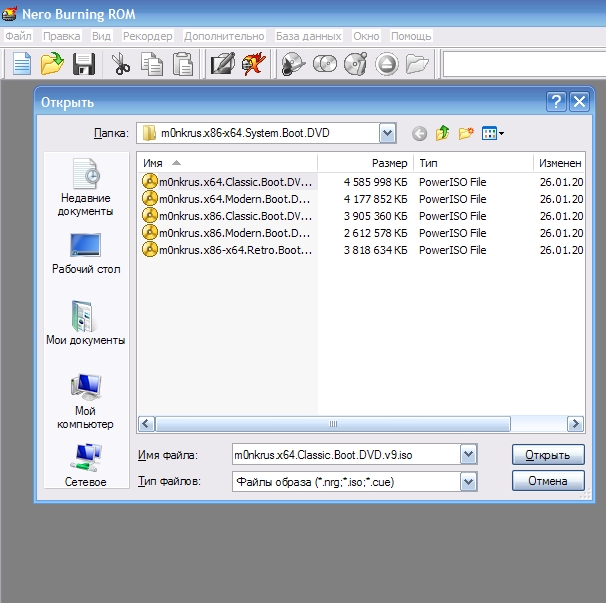Click the file list scroll left arrow

[146, 424]
